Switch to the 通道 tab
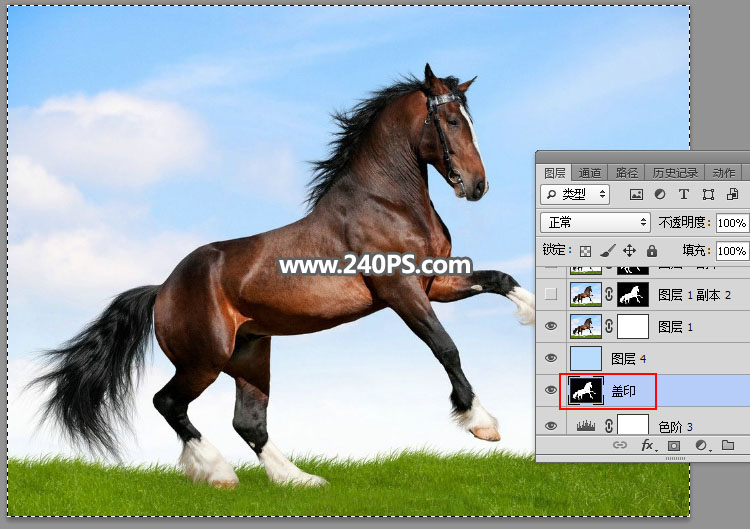 tap(589, 173)
